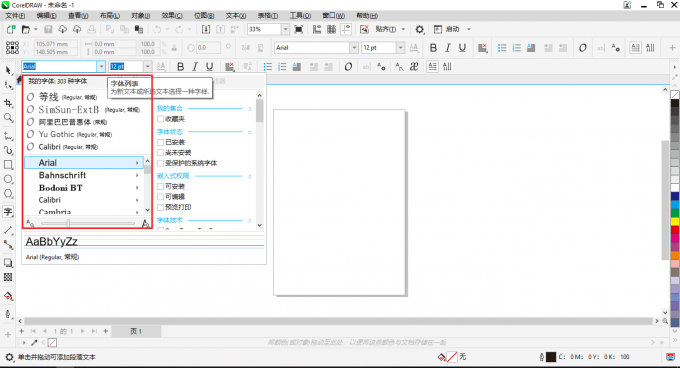Collapse the 我的集合 filter section
The image size is (680, 368).
tap(250, 108)
